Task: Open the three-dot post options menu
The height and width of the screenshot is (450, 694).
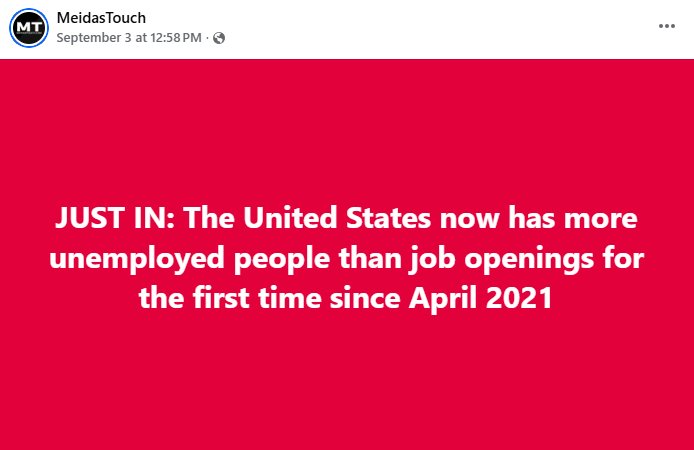Action: (667, 26)
